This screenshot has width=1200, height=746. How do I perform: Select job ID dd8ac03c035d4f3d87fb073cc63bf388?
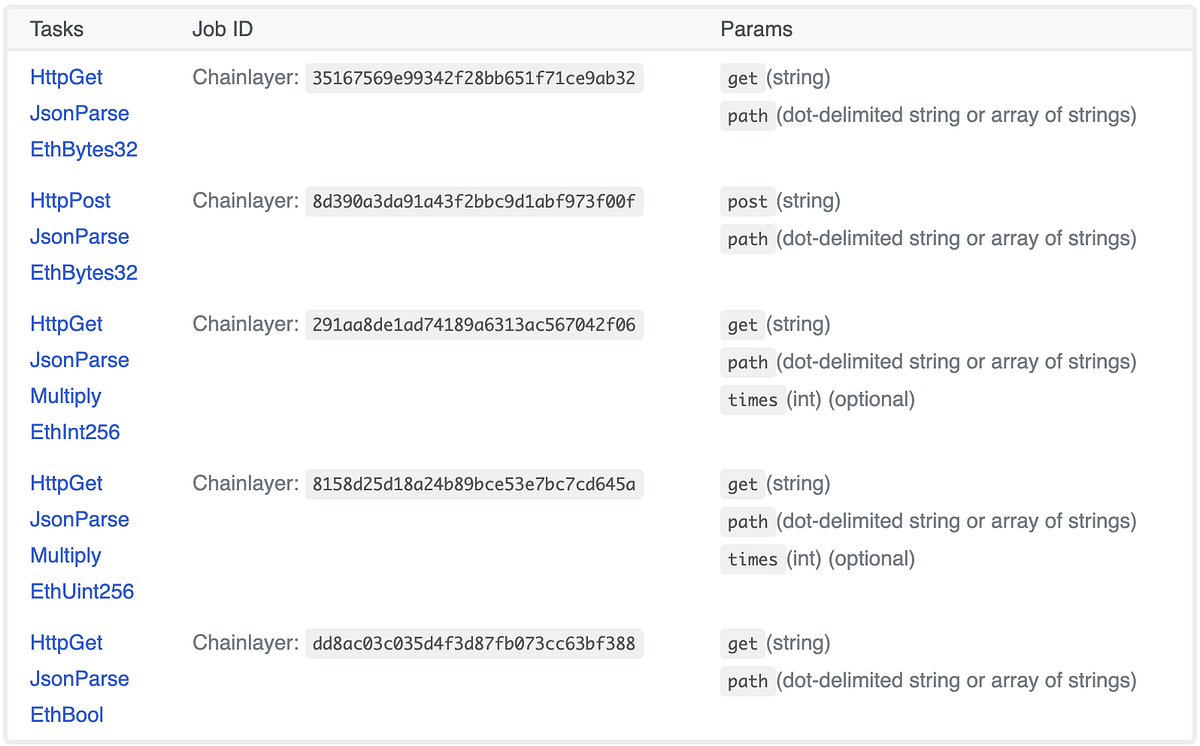[474, 643]
